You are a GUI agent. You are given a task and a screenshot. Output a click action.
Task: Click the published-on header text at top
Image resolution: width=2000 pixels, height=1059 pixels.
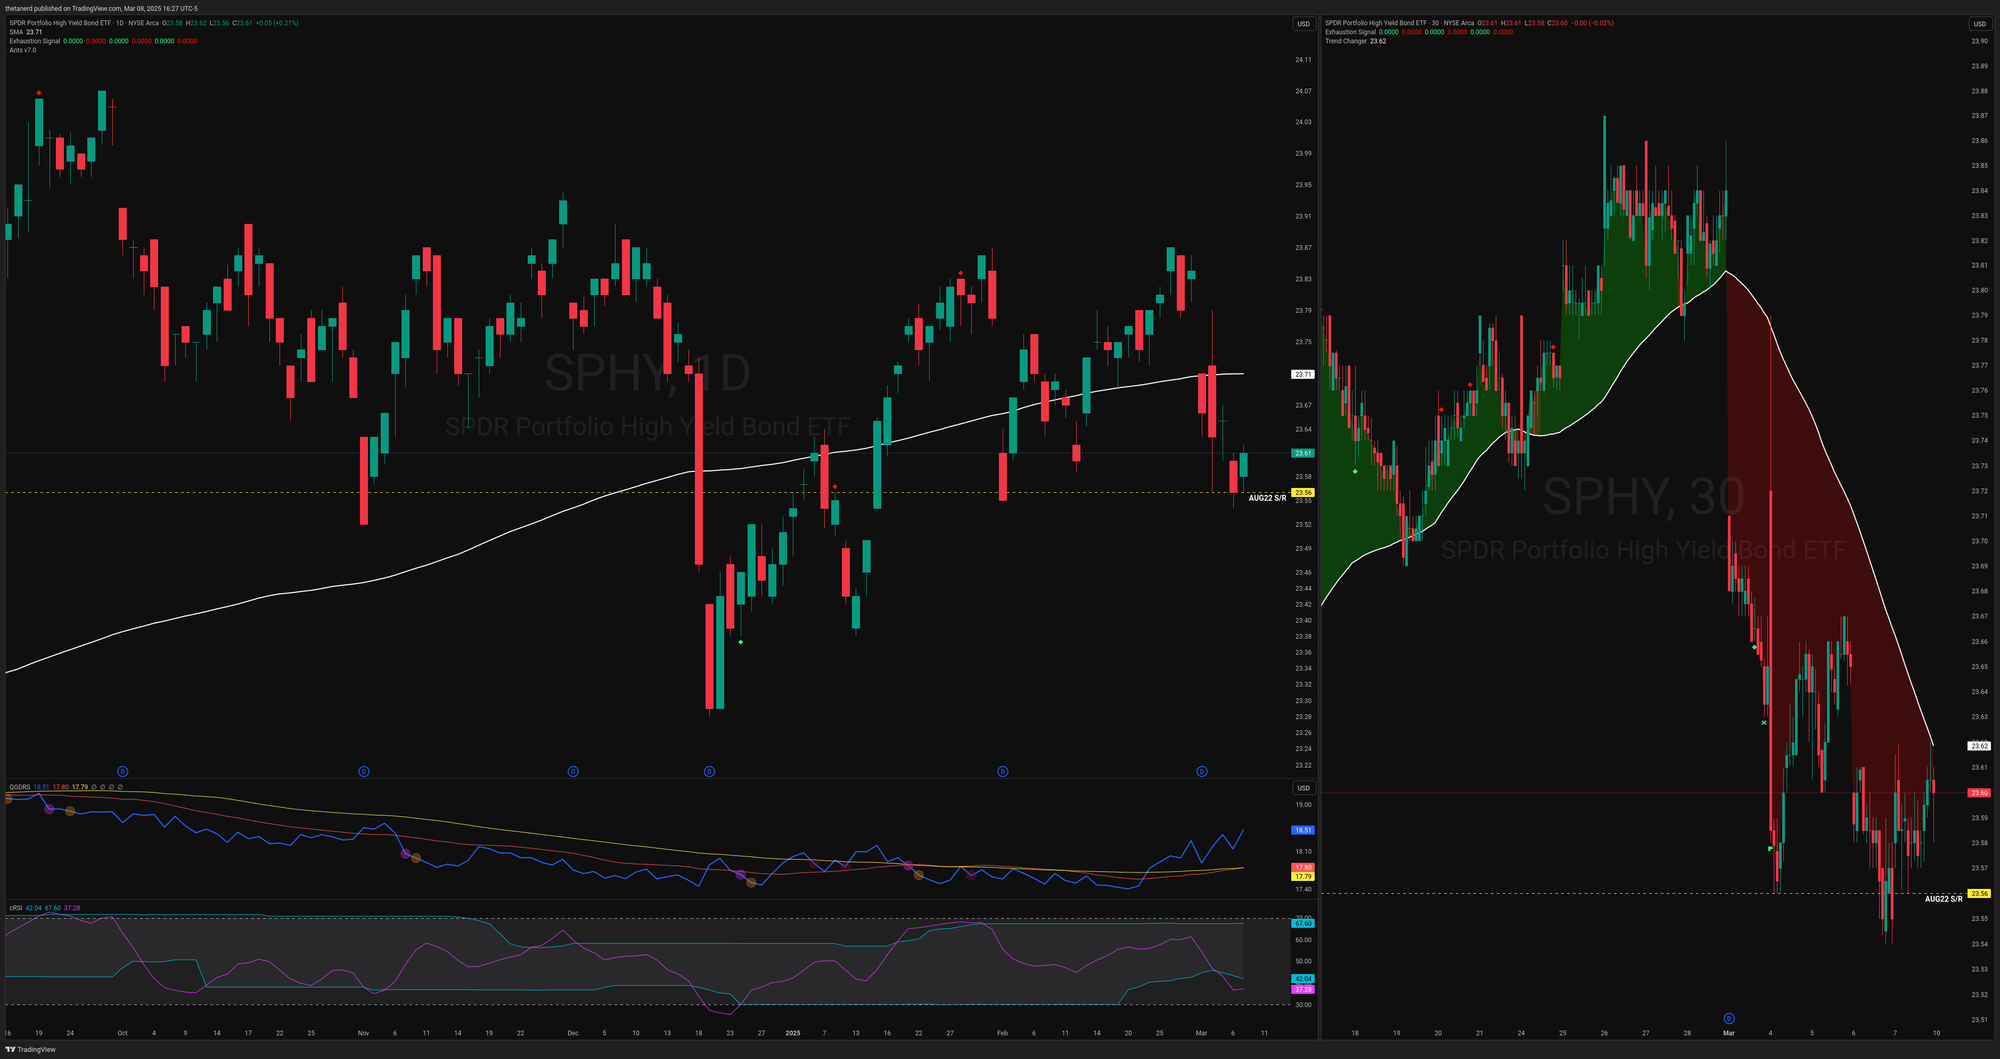click(x=101, y=8)
